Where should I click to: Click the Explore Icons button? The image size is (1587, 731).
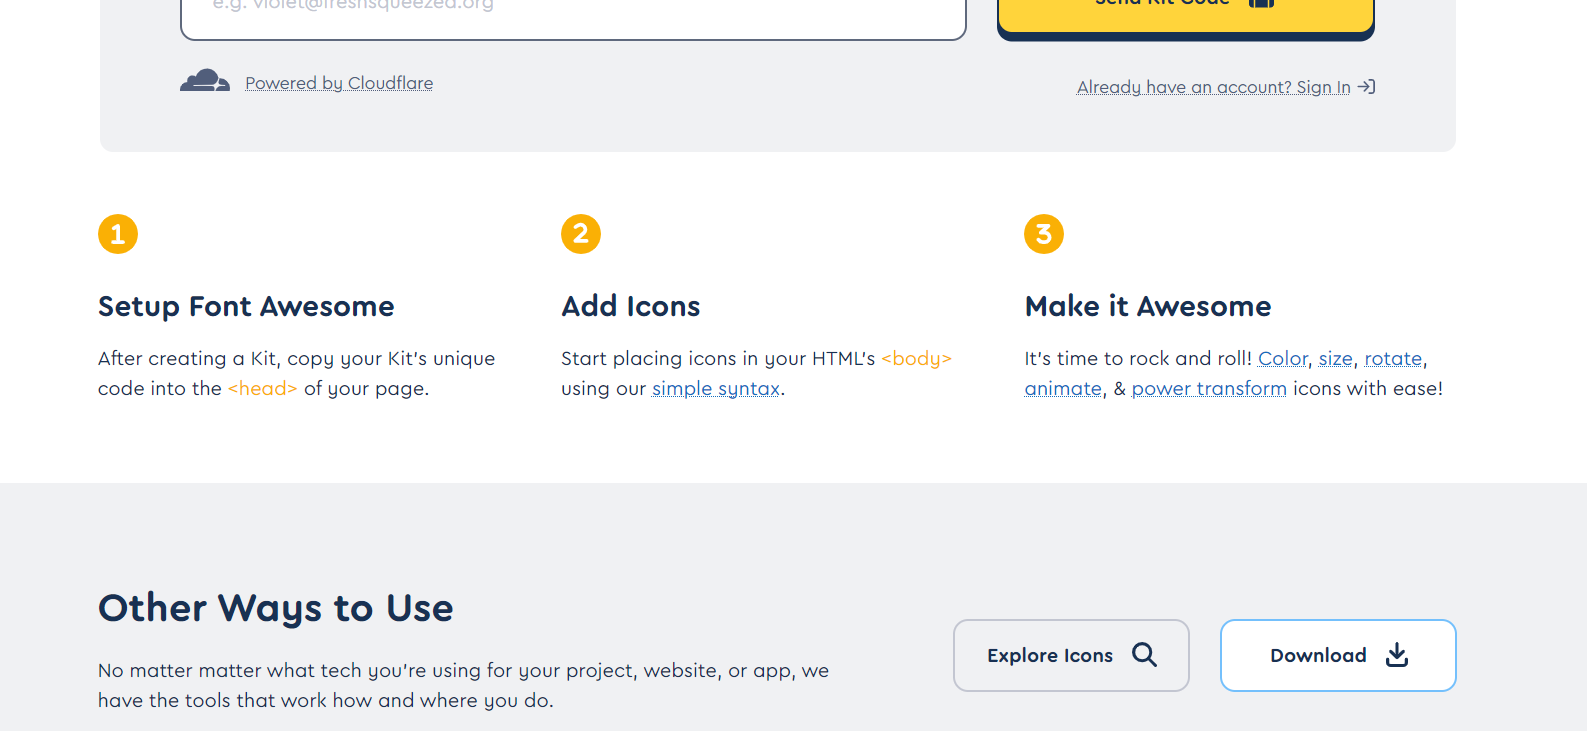click(x=1071, y=655)
